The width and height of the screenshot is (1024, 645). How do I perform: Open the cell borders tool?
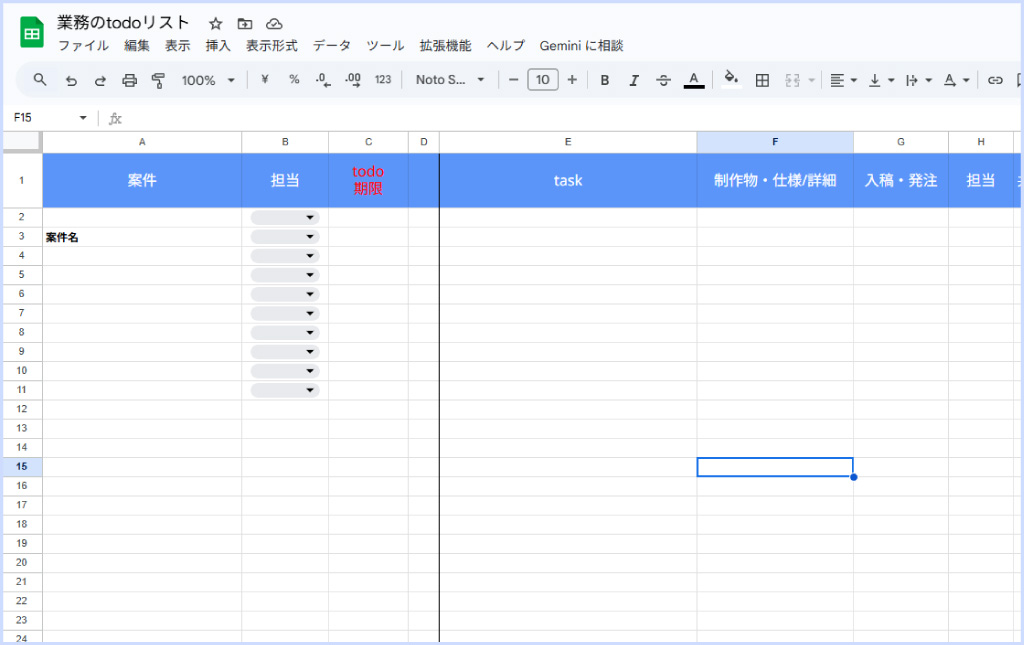tap(762, 80)
